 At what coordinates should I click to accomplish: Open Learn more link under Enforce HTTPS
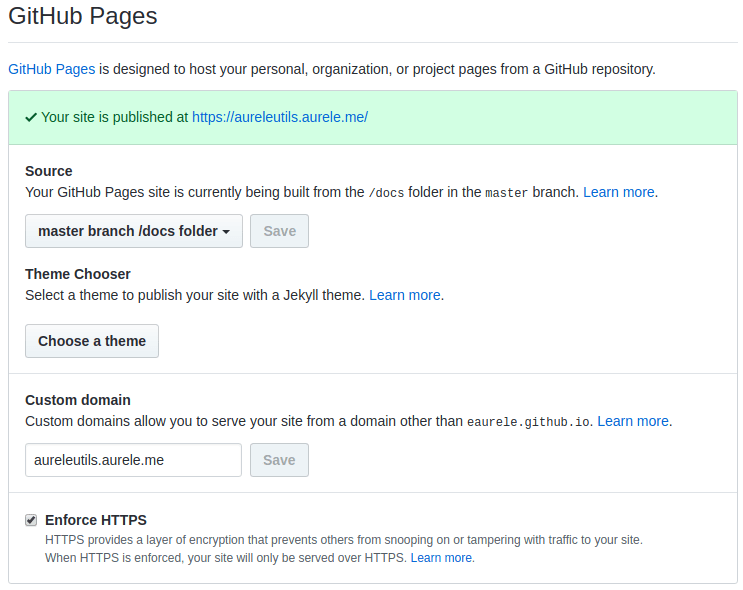coord(441,558)
